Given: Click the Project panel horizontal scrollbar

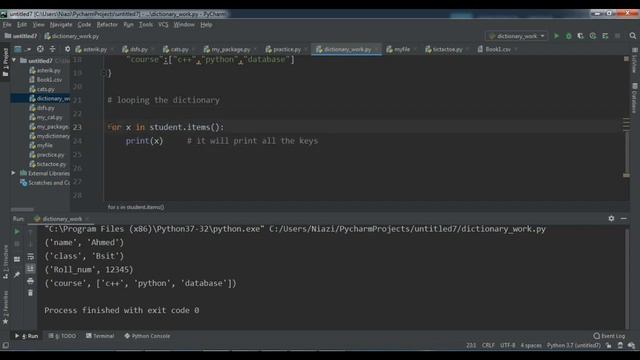Looking at the screenshot, I should pyautogui.click(x=22, y=209).
